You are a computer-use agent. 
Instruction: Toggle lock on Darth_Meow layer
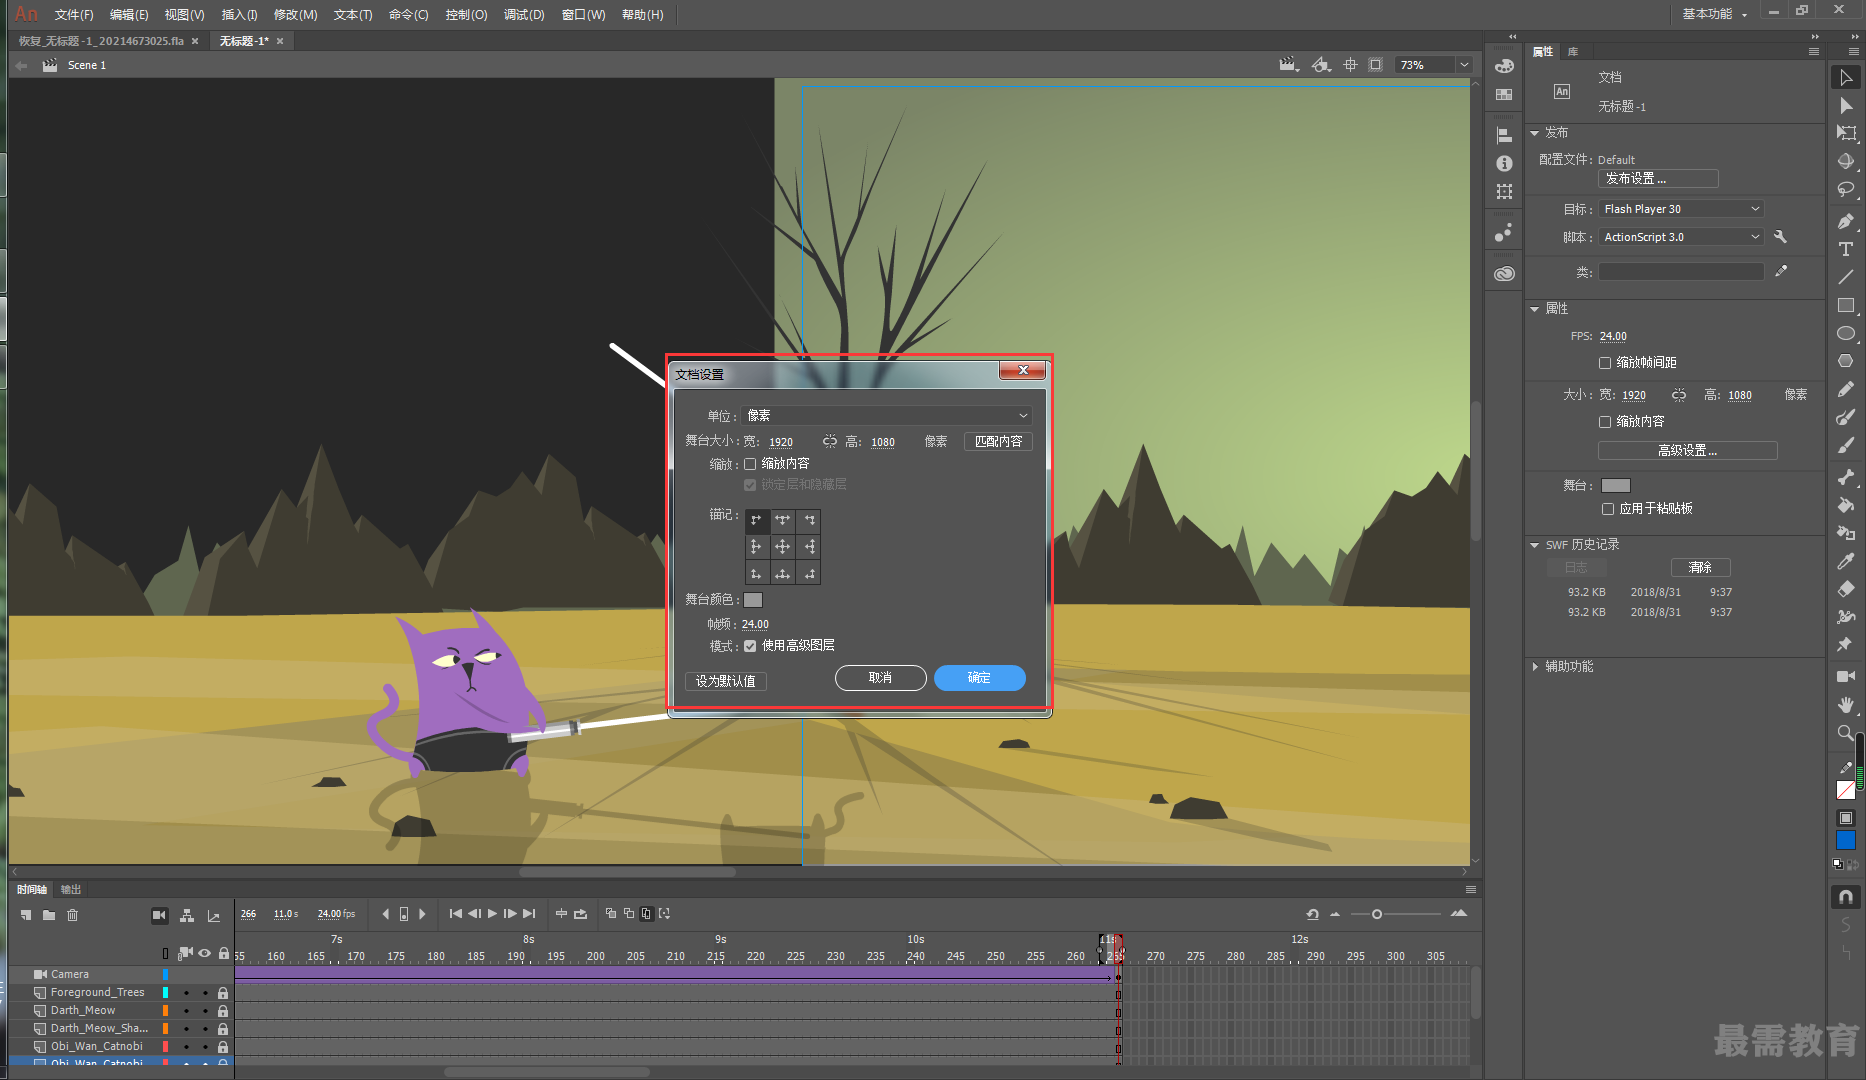(223, 1011)
